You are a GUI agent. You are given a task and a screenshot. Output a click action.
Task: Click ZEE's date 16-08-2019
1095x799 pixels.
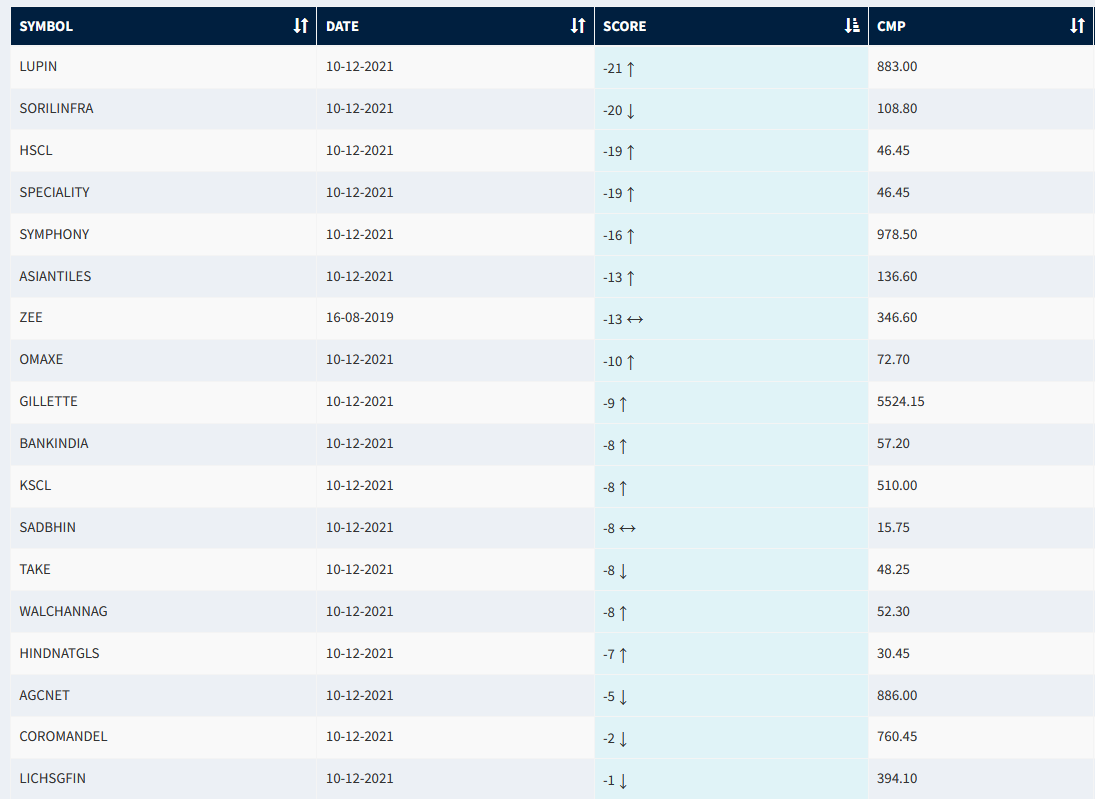pos(360,318)
